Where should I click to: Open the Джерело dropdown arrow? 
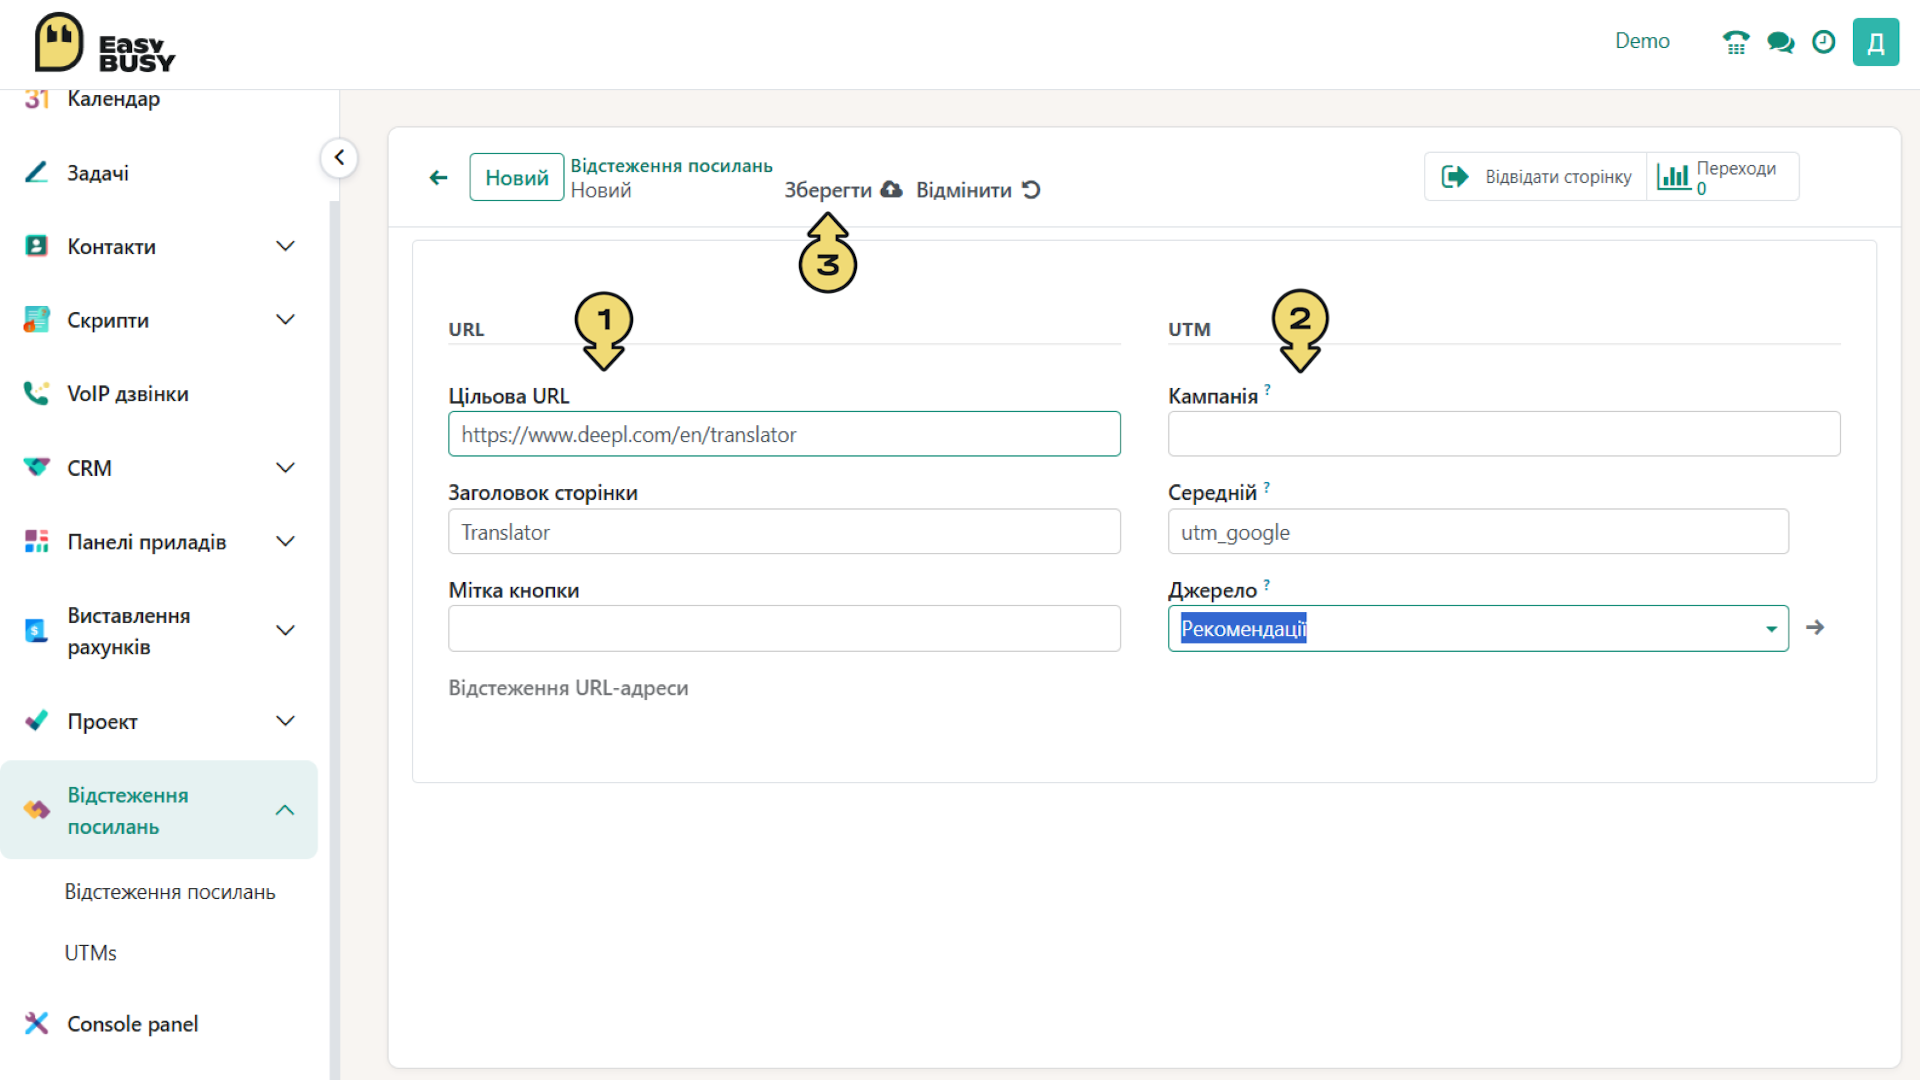click(x=1771, y=629)
